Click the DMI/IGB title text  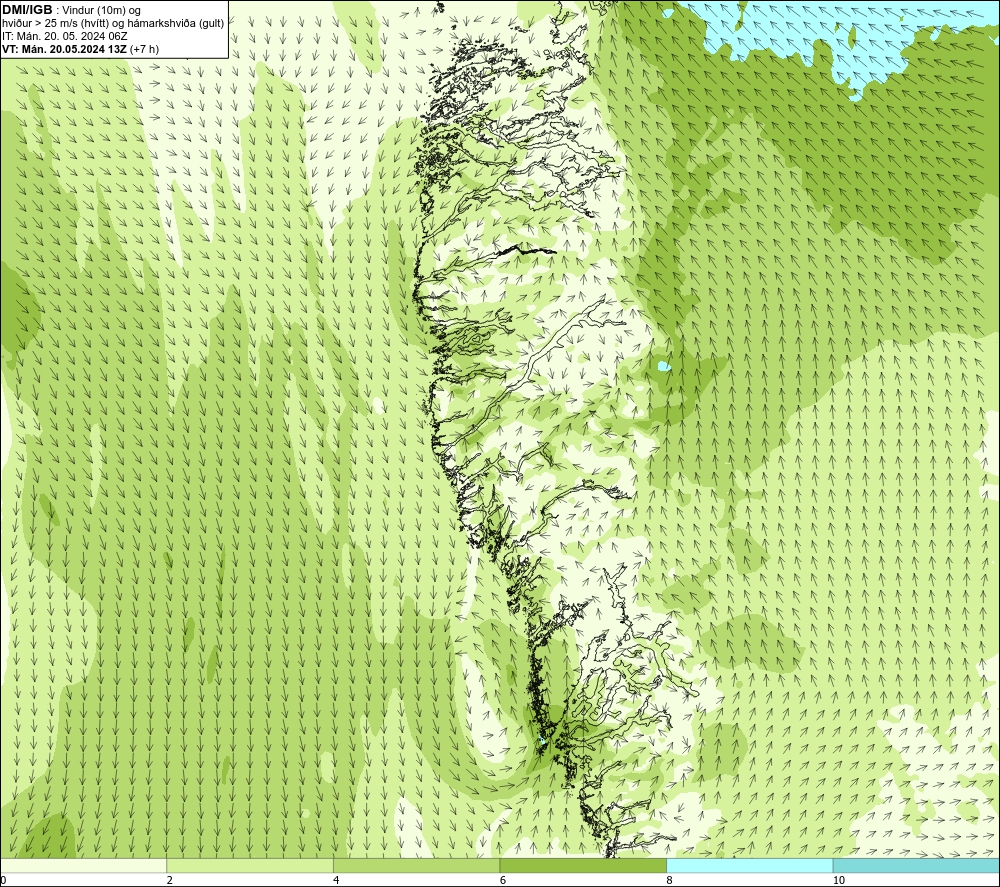click(27, 10)
